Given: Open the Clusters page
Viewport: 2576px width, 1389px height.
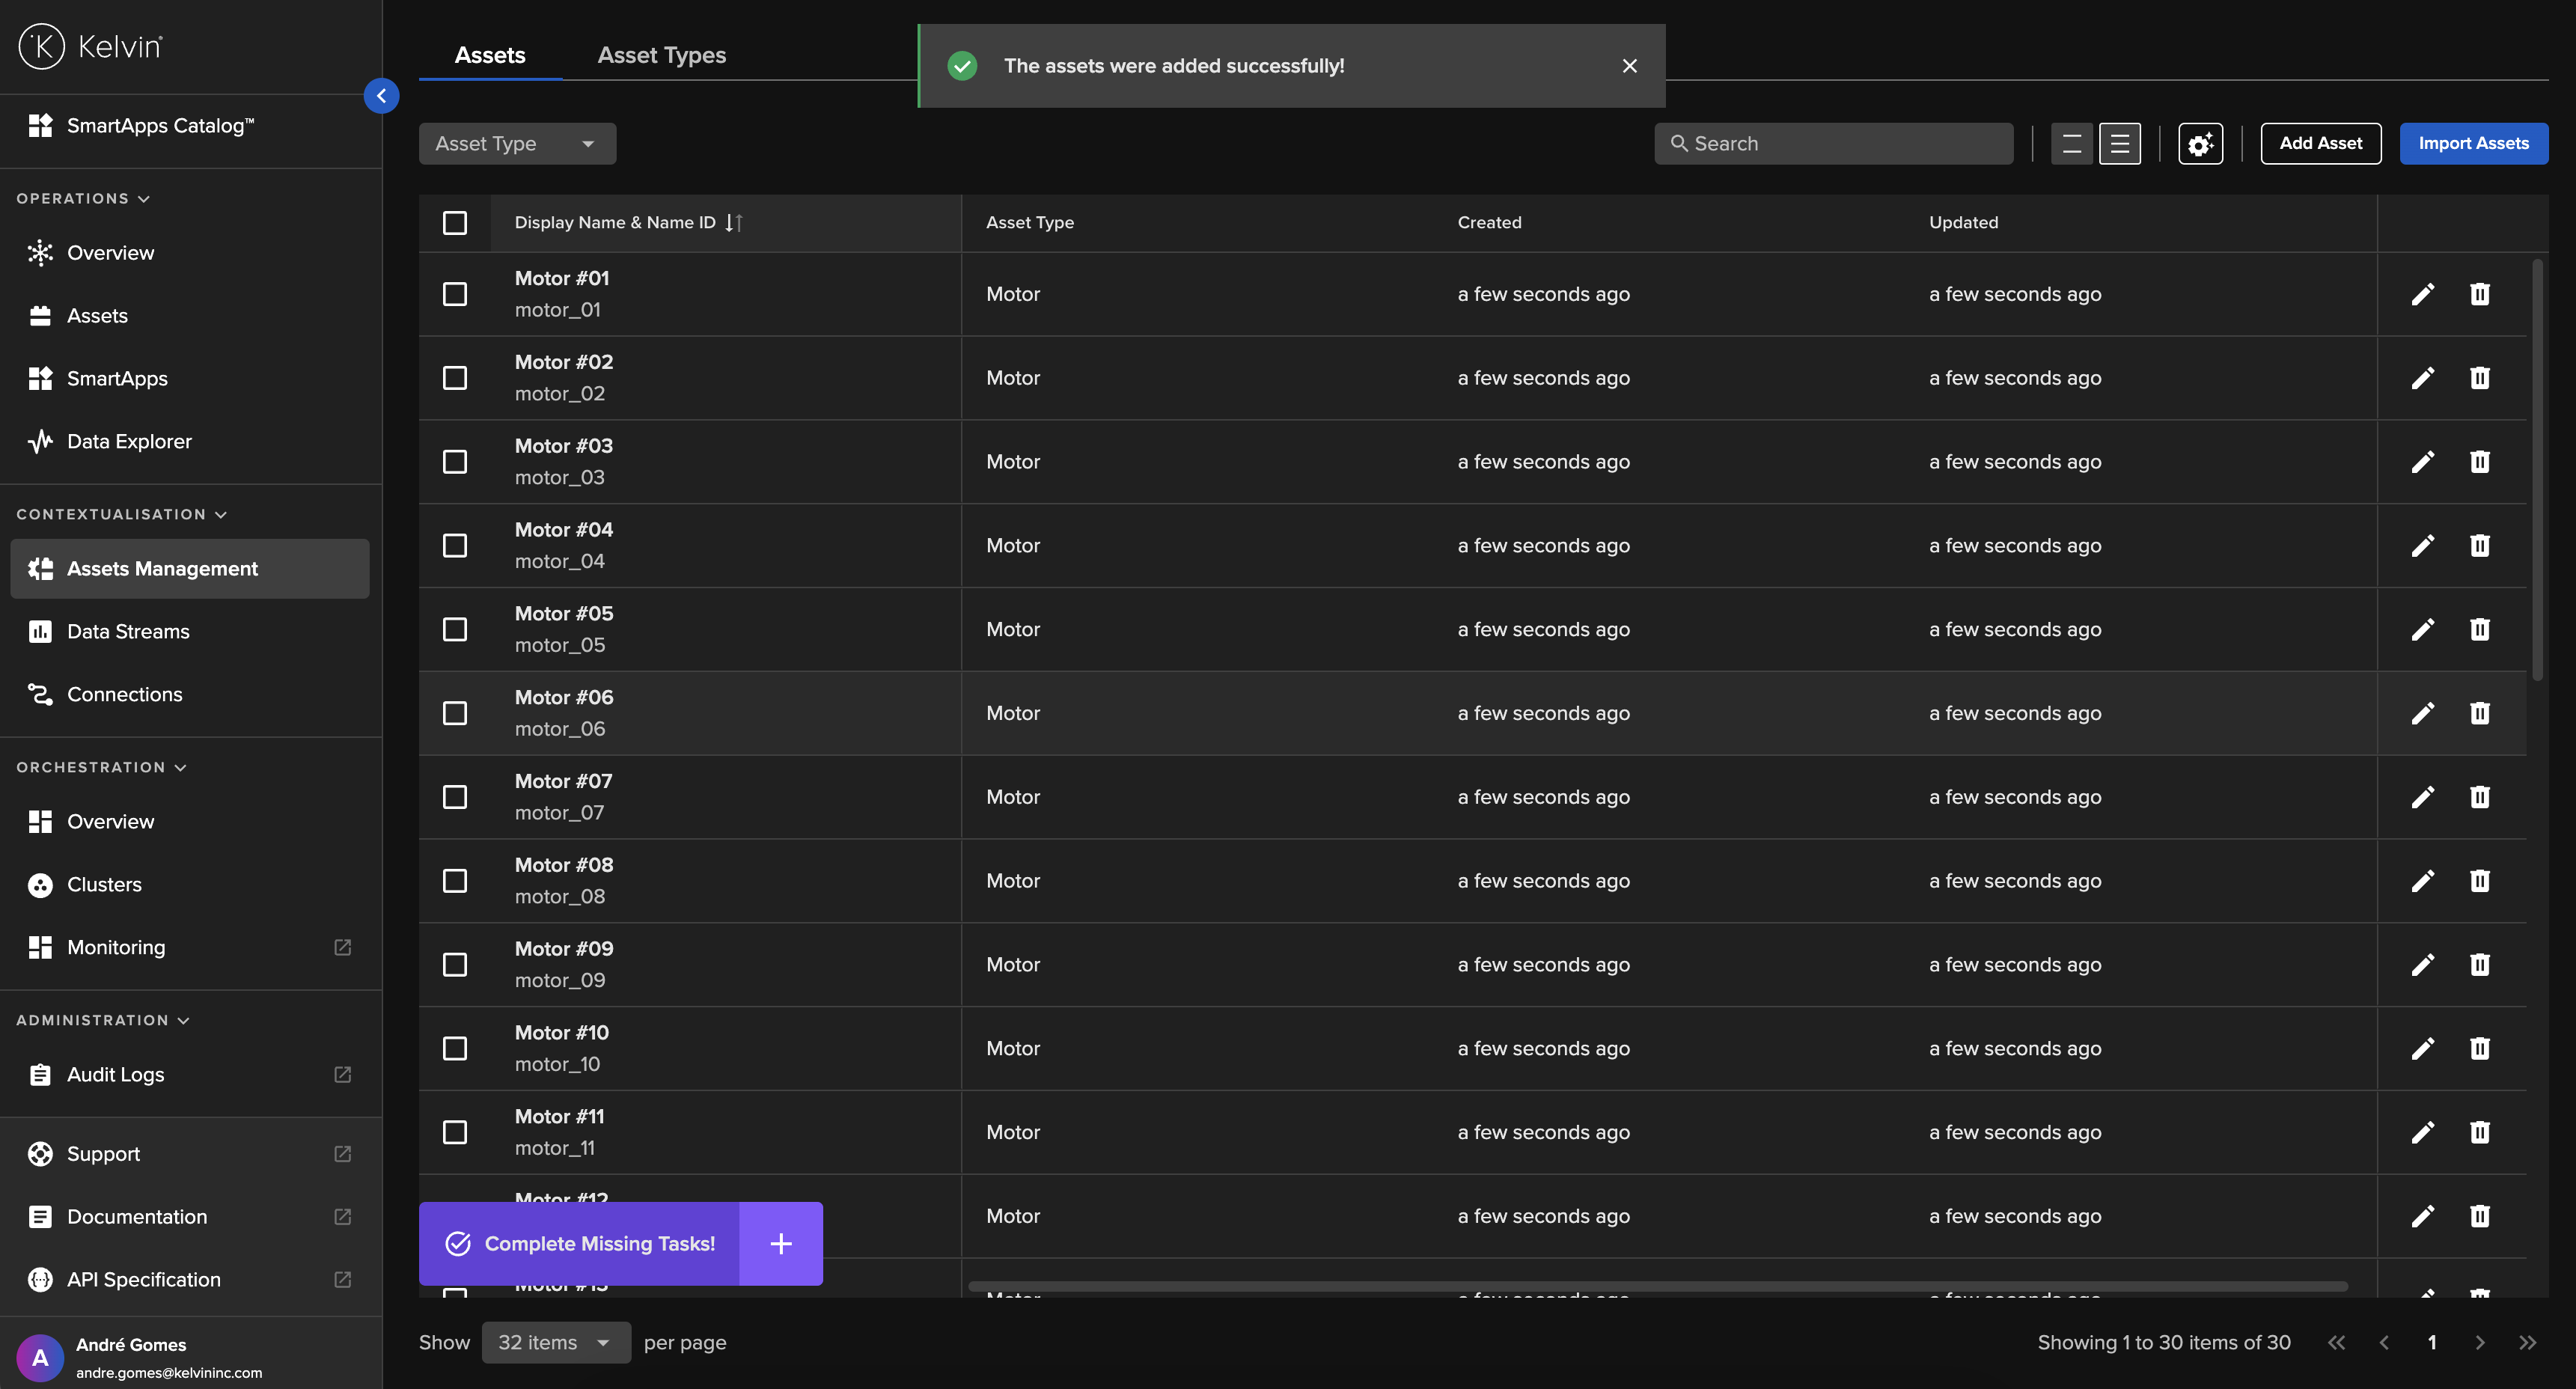Looking at the screenshot, I should point(104,884).
